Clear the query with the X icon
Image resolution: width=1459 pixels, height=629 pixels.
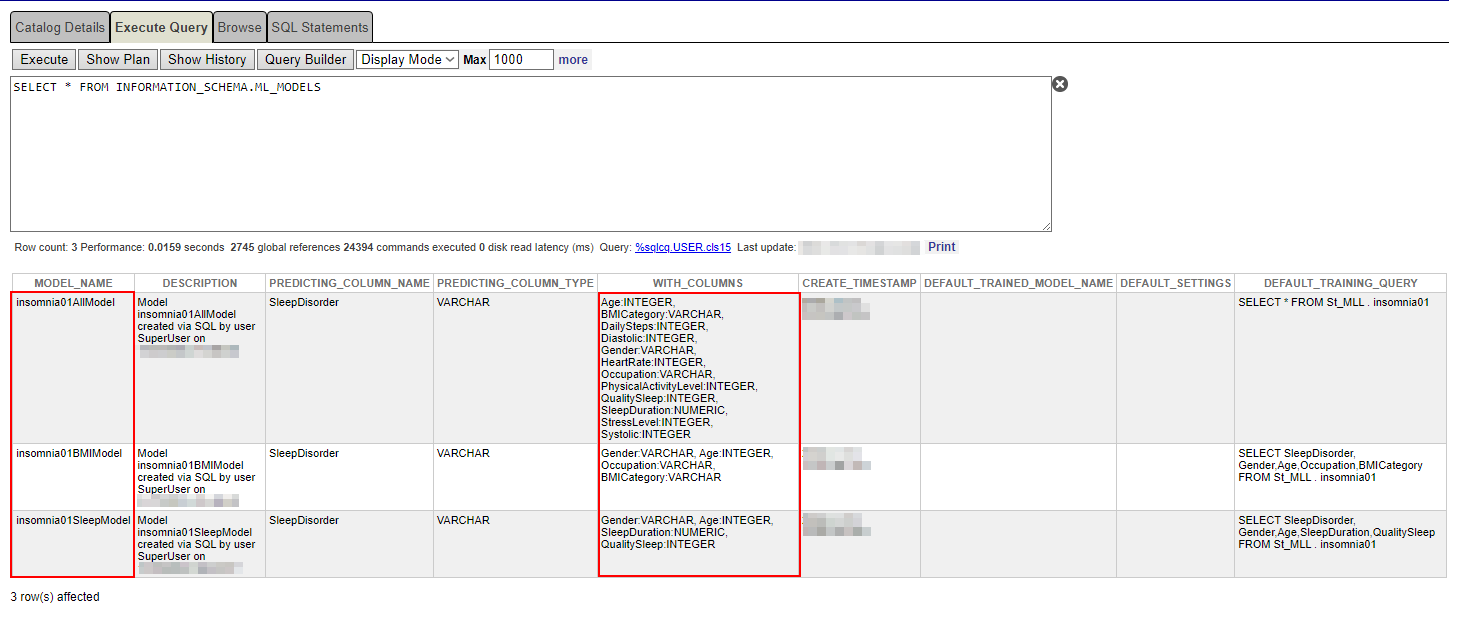(x=1060, y=84)
